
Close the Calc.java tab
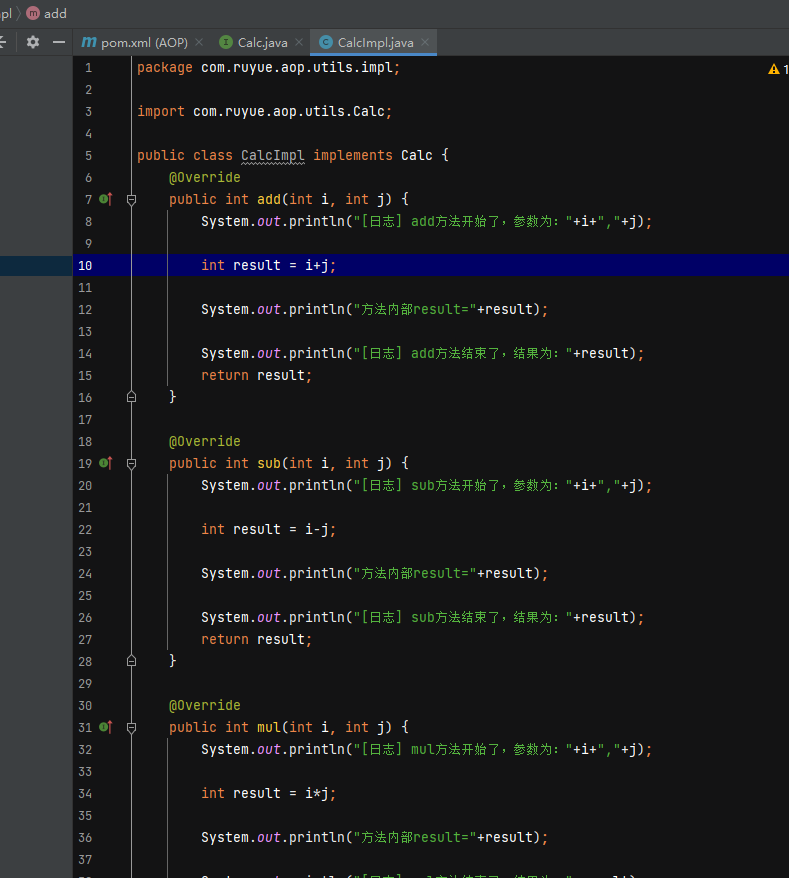coord(298,42)
